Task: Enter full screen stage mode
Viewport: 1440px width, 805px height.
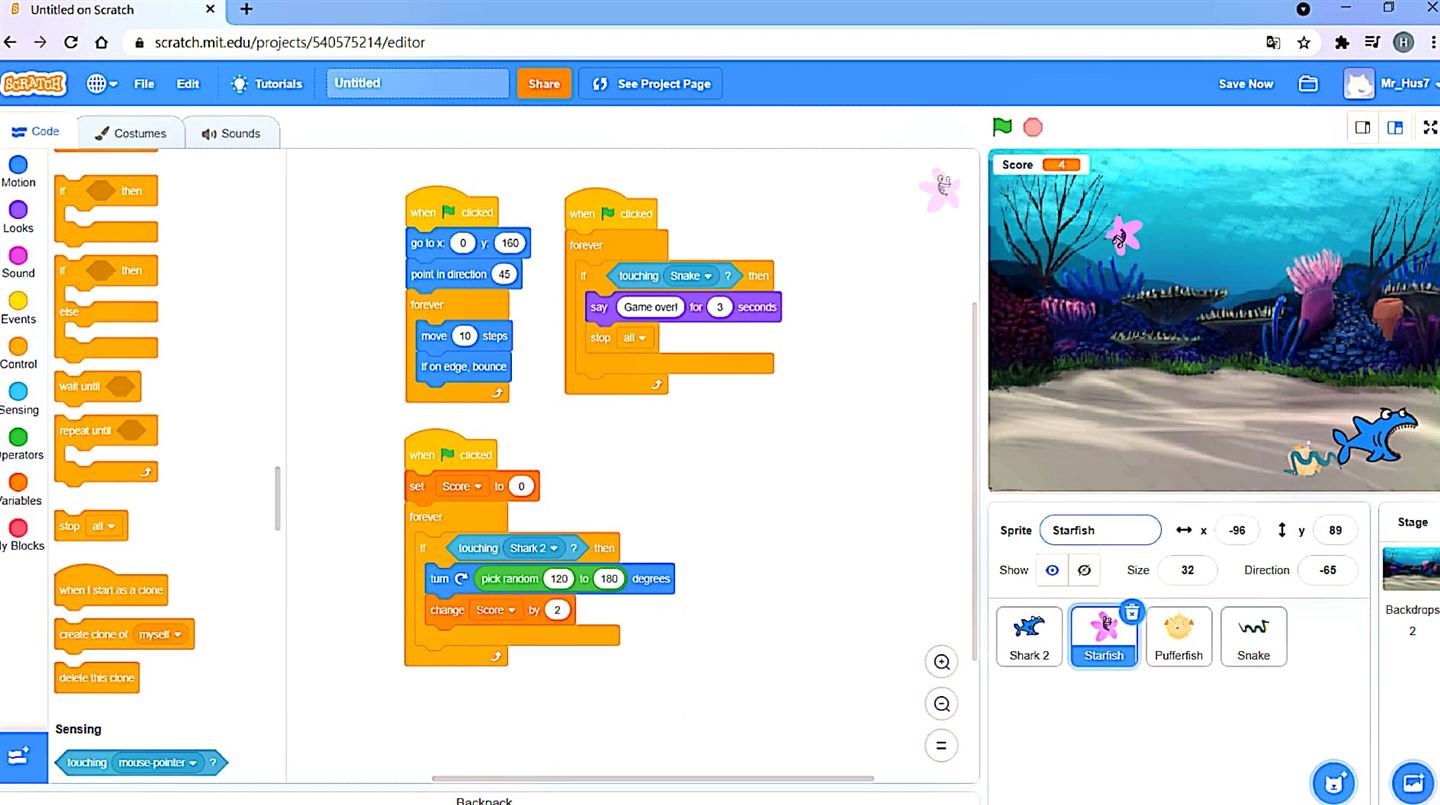Action: tap(1429, 128)
